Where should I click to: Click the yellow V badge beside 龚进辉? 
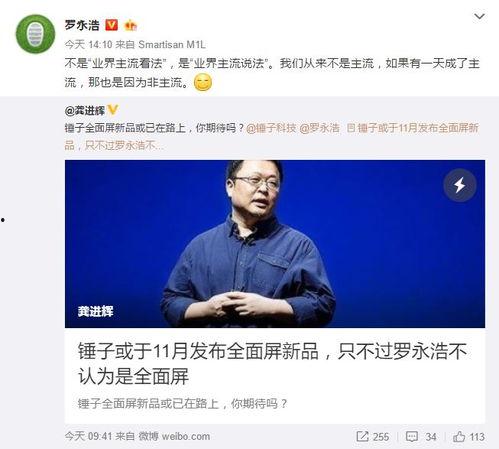[x=113, y=109]
